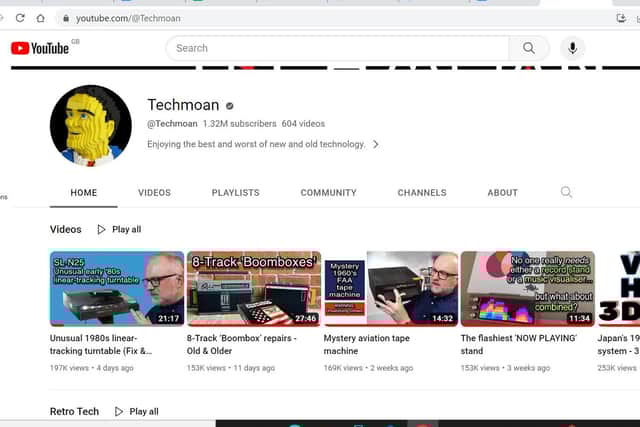Open title 'Mystery aviation tape machine'
This screenshot has height=427, width=640.
[367, 345]
